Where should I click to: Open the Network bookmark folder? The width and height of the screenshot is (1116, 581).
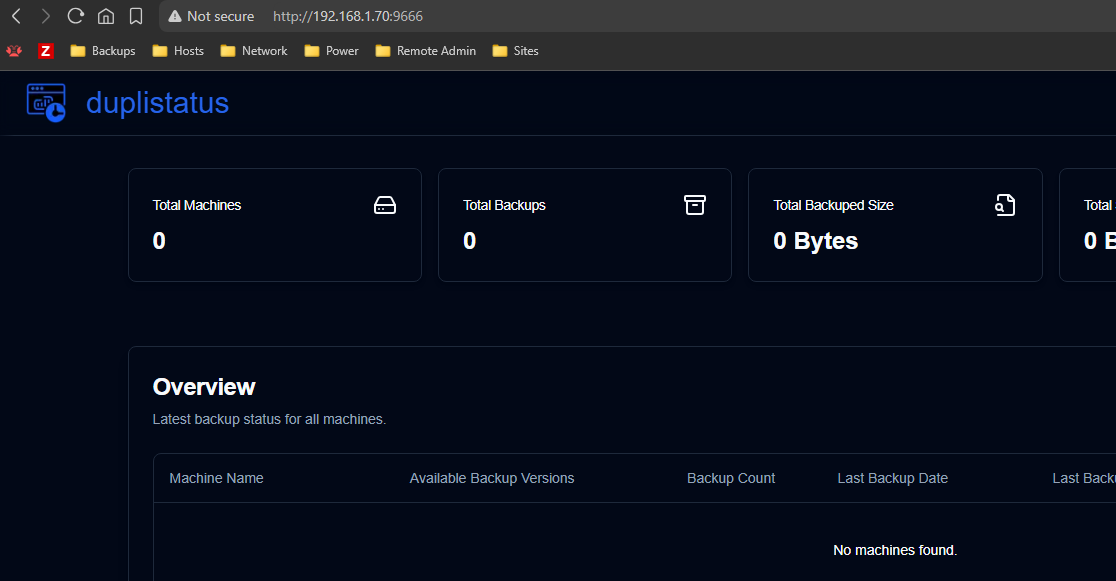point(253,51)
